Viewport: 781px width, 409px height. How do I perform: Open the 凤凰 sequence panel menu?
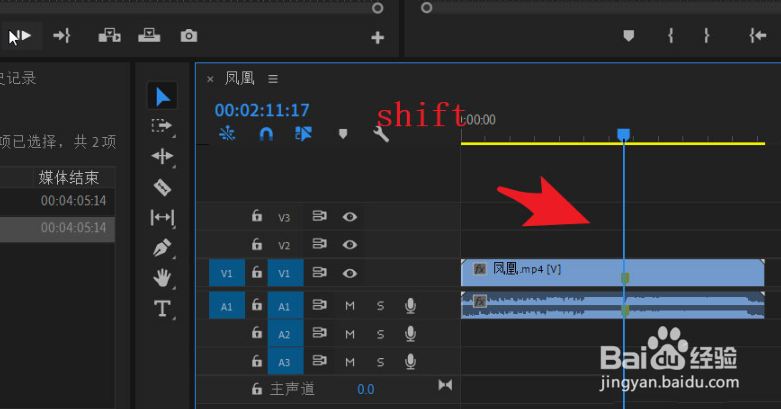[x=273, y=79]
